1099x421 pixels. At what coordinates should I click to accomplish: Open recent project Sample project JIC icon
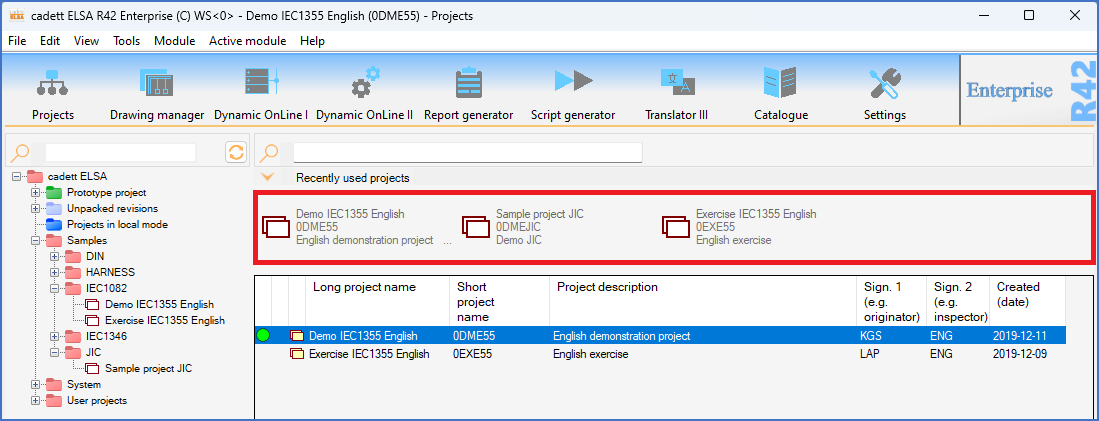coord(476,227)
